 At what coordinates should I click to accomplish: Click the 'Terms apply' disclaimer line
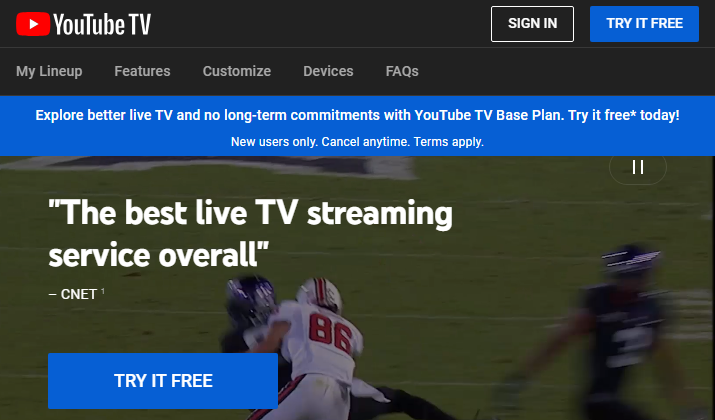(358, 142)
